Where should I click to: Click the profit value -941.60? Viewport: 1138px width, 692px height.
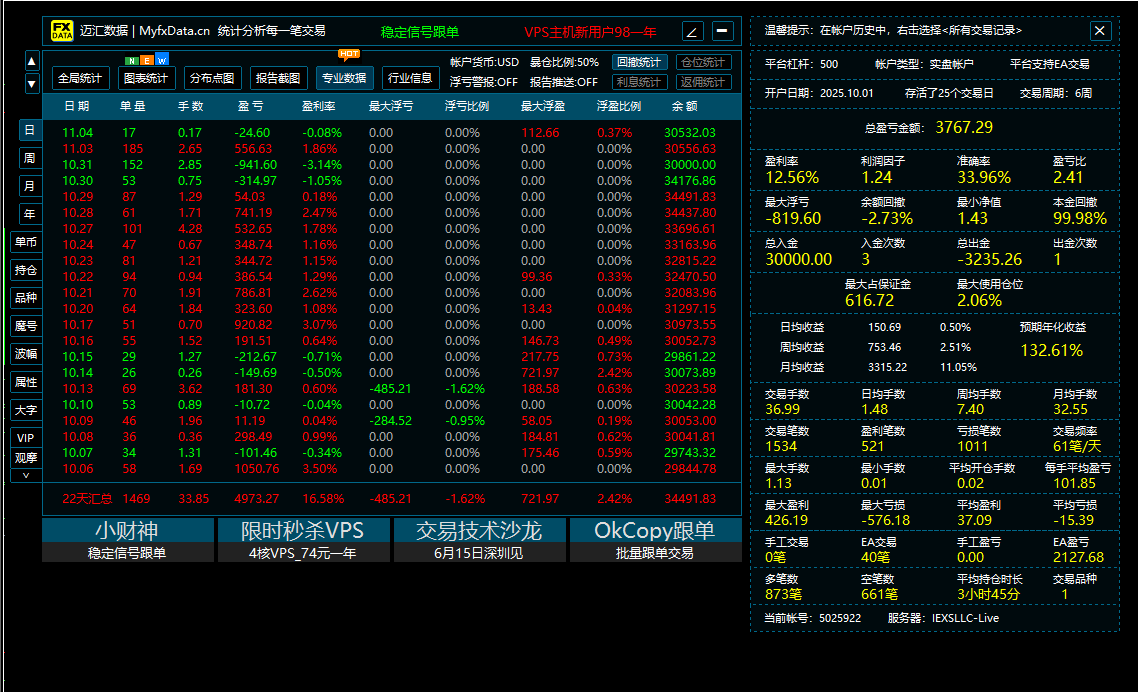coord(255,165)
